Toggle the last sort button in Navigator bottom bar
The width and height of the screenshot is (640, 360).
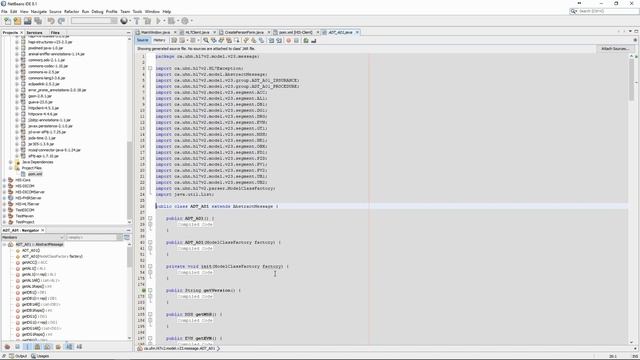click(79, 347)
